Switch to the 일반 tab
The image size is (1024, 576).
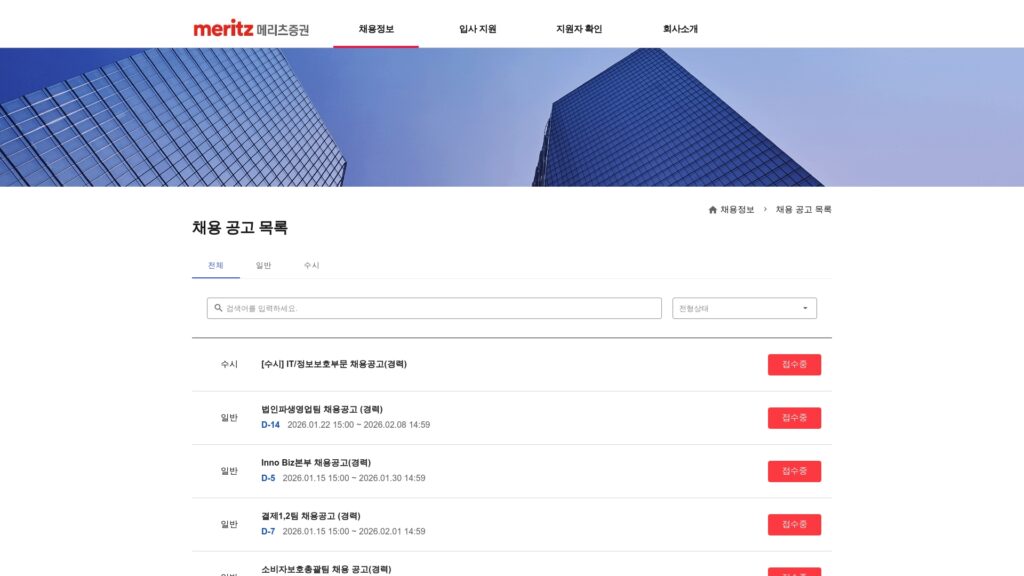coord(263,266)
